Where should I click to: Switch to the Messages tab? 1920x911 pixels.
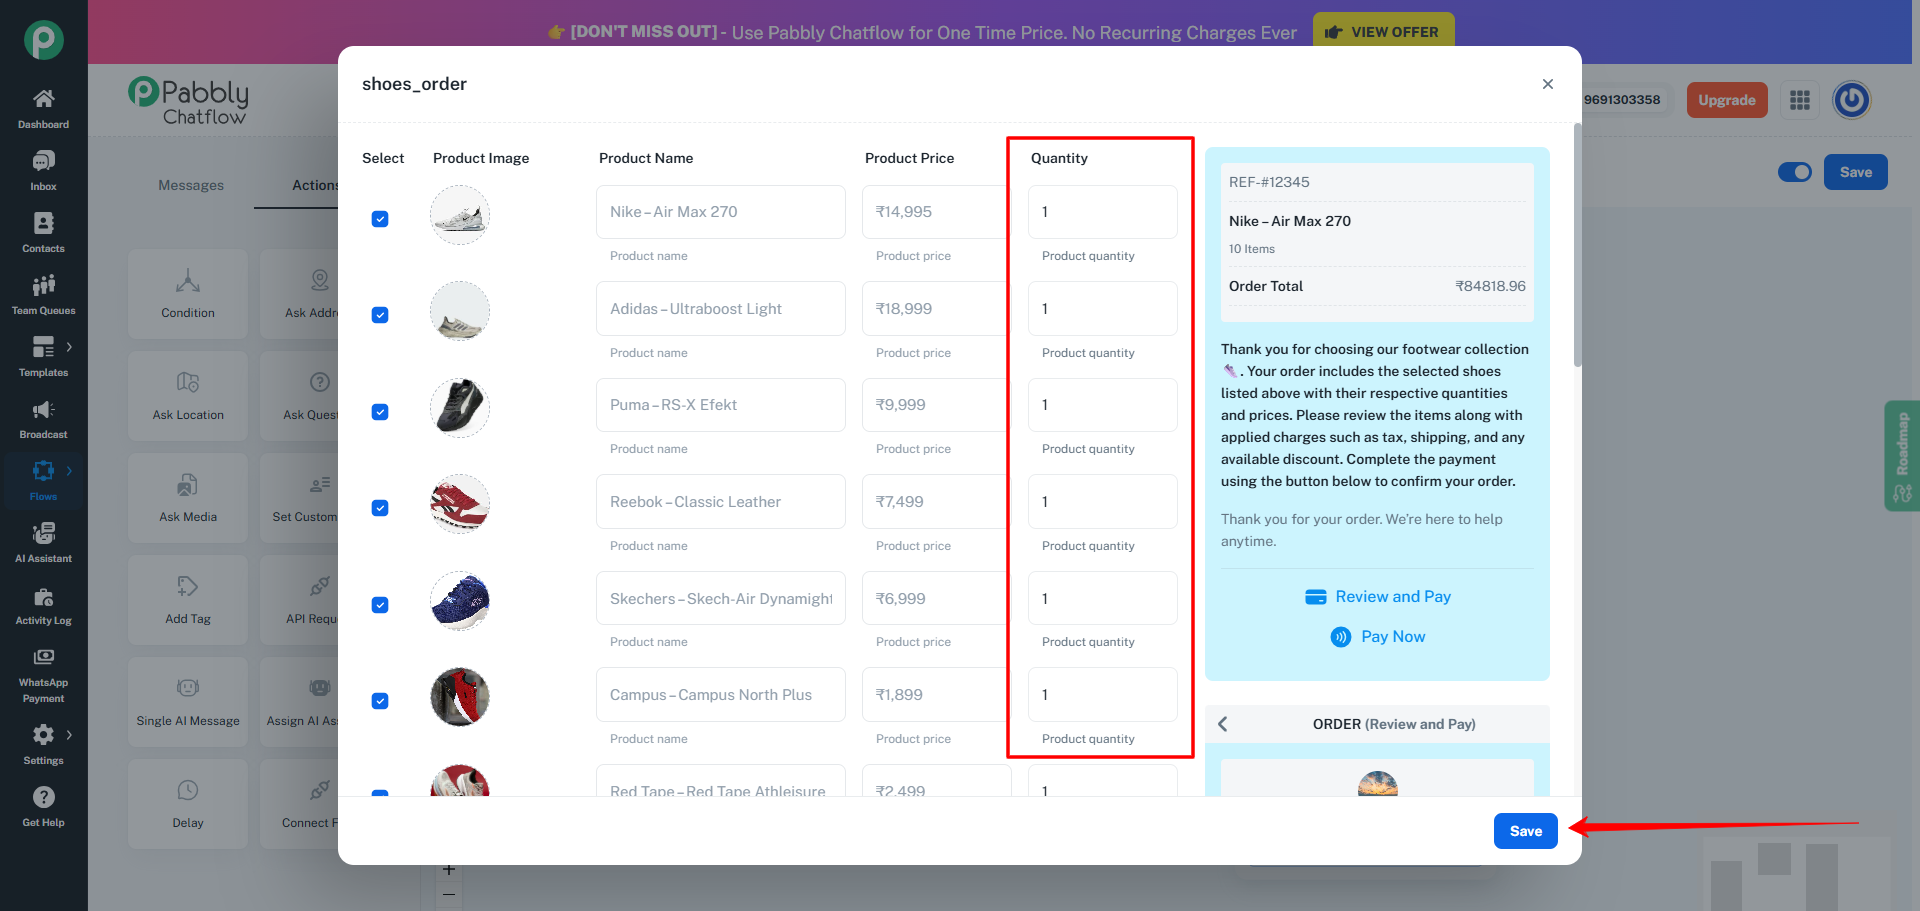pyautogui.click(x=191, y=185)
